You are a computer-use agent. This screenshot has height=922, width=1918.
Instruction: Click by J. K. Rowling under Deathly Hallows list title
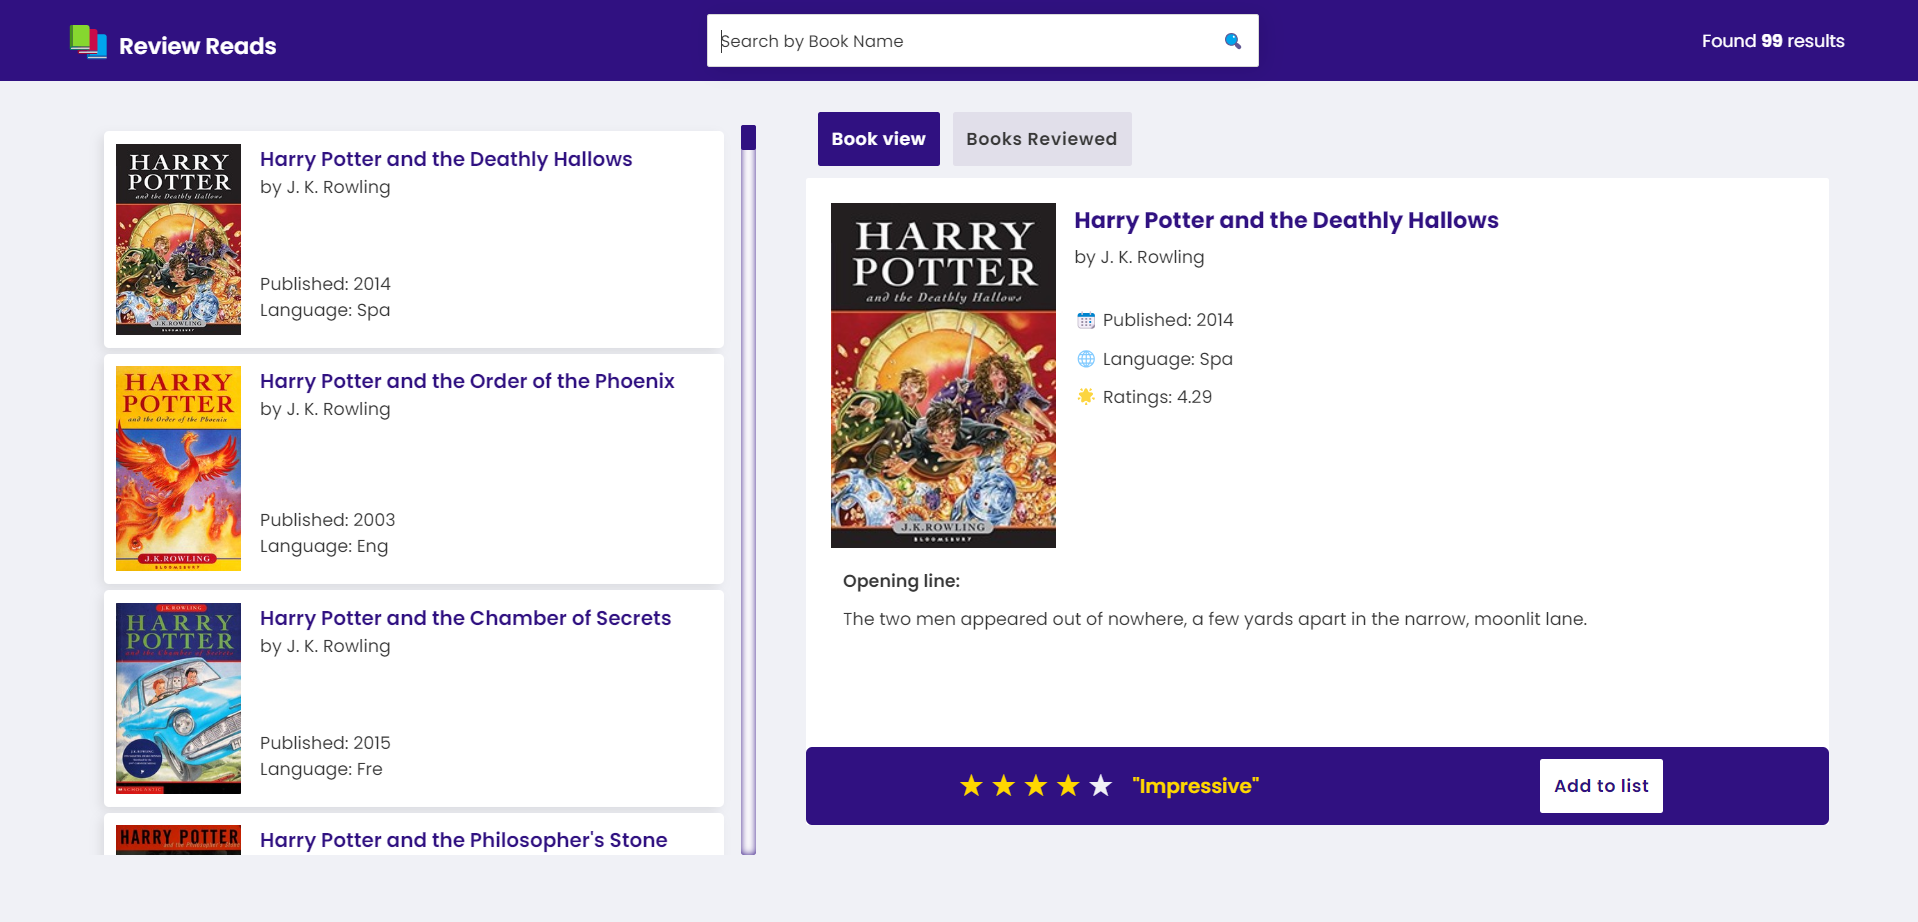click(x=325, y=187)
